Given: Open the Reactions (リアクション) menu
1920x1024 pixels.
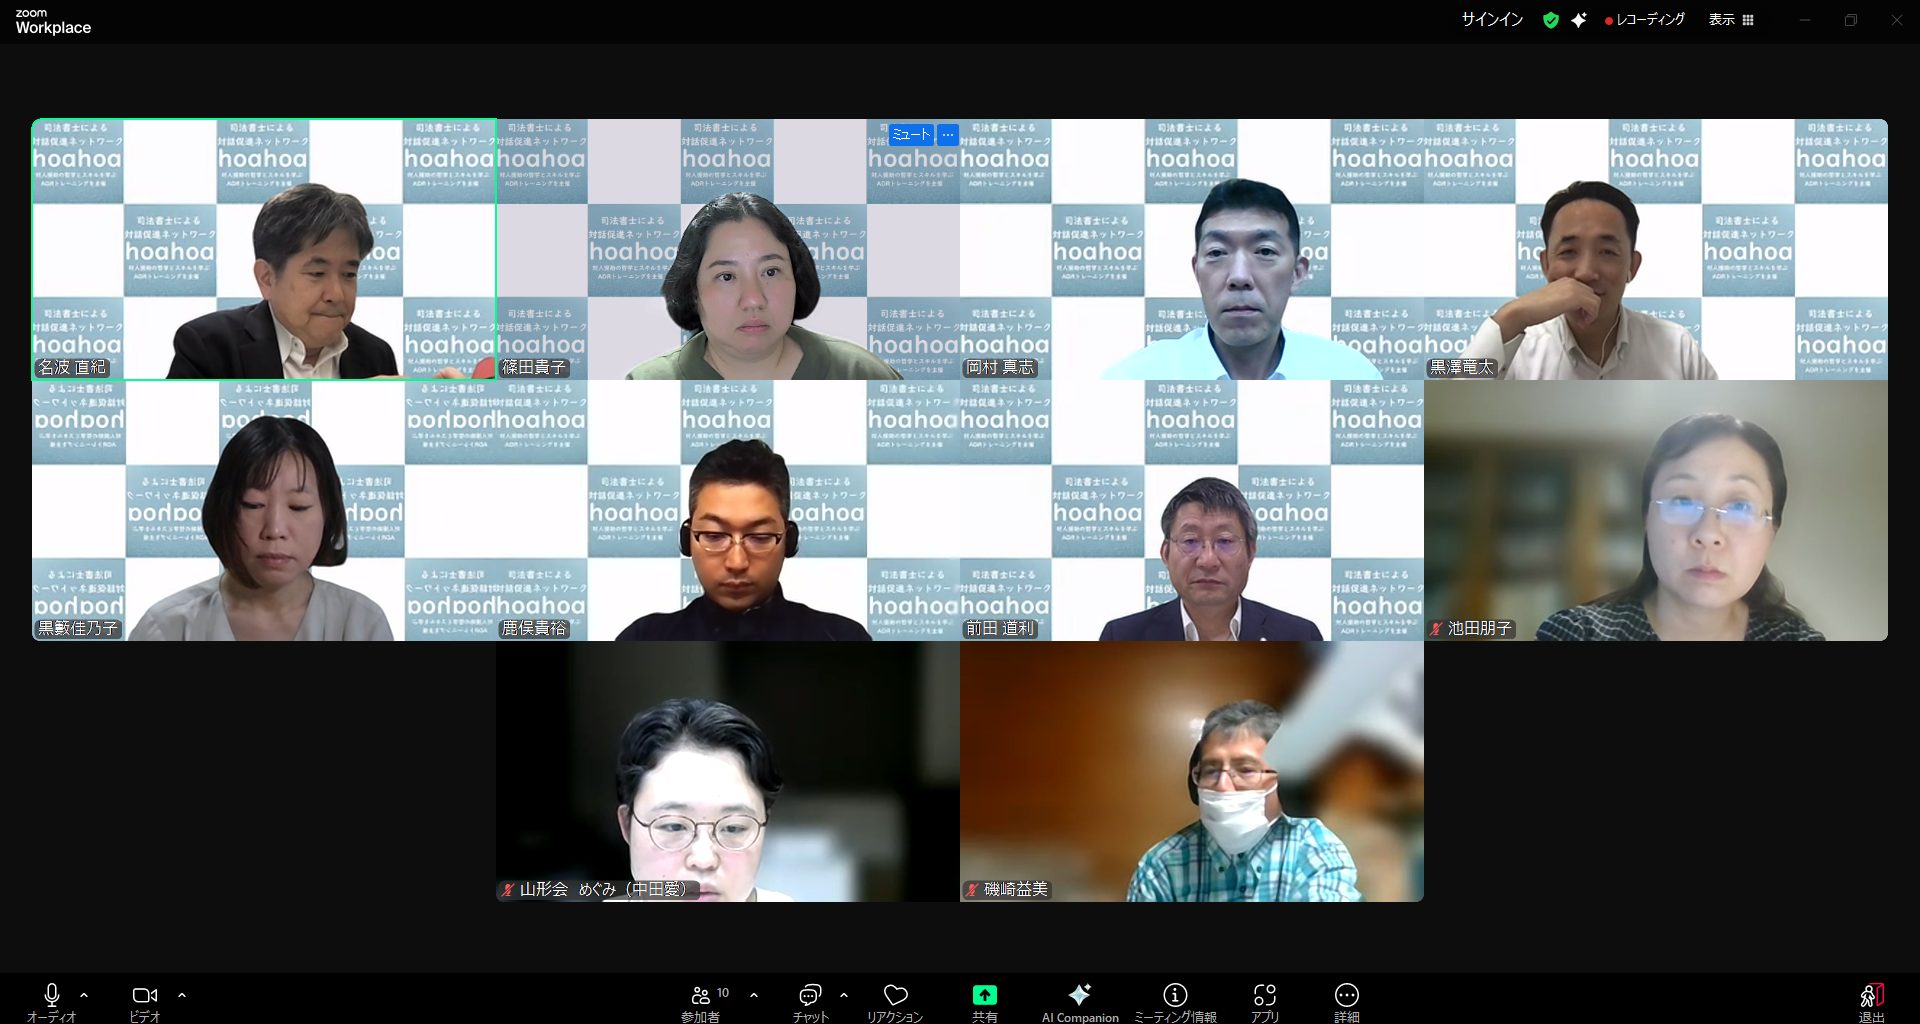Looking at the screenshot, I should click(895, 1002).
